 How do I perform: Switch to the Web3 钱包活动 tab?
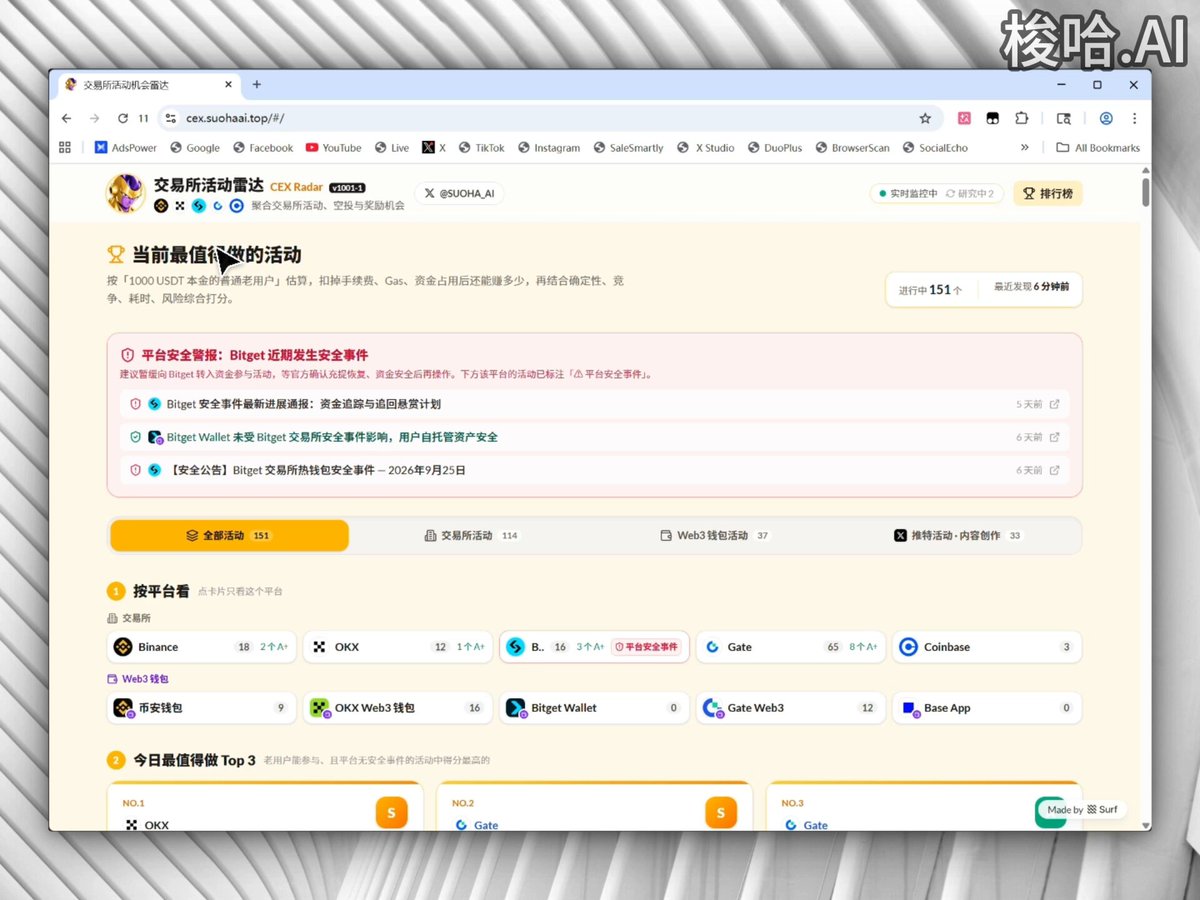[x=715, y=535]
